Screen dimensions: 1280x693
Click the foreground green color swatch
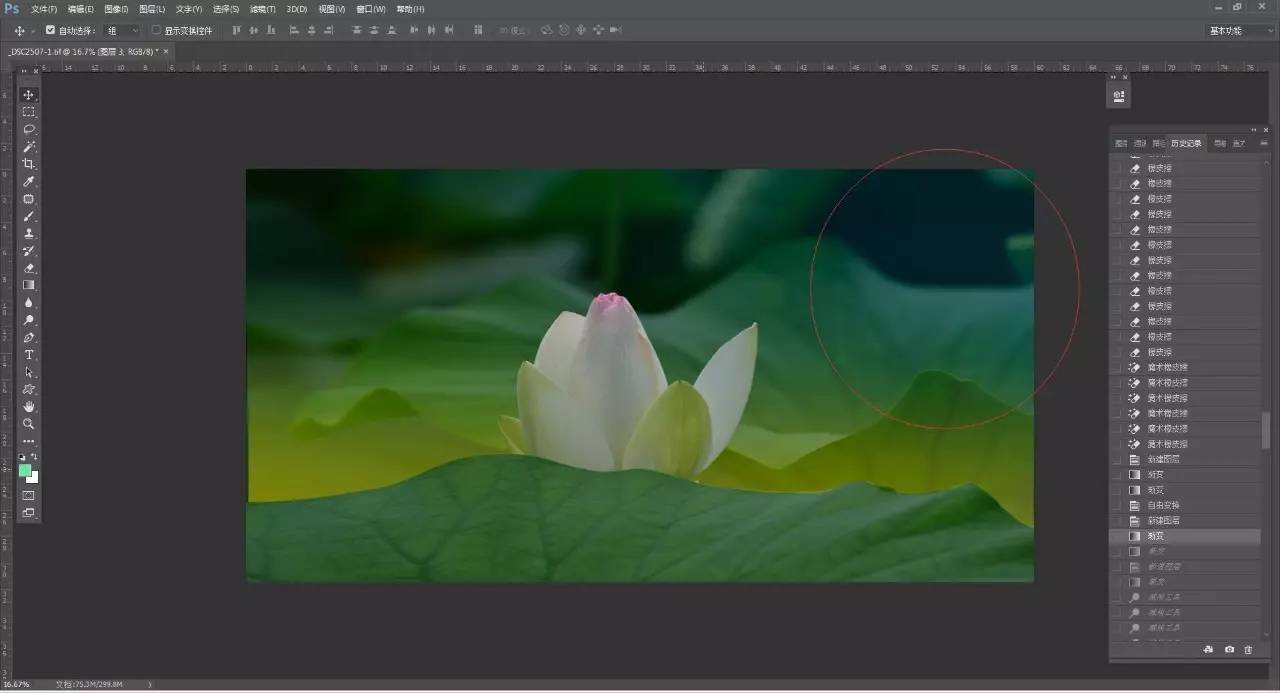[x=26, y=470]
